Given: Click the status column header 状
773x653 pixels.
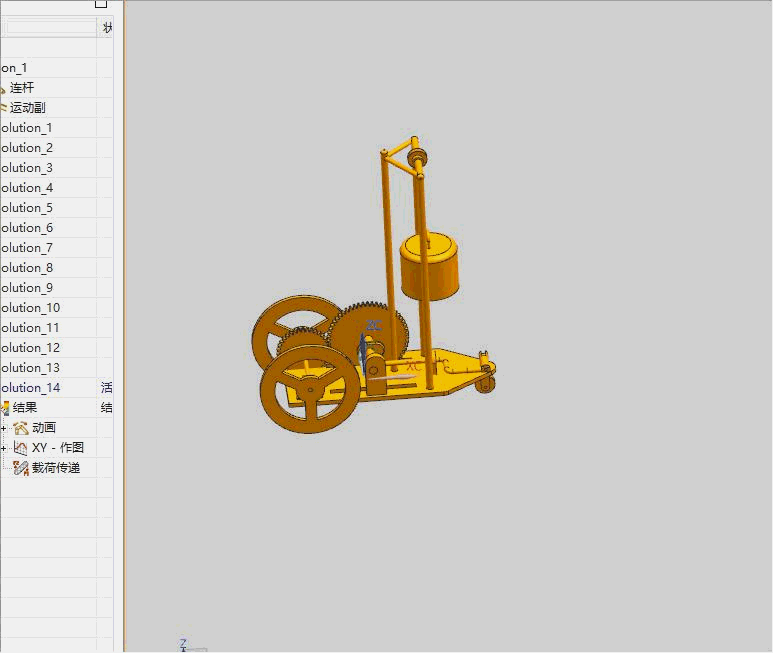Looking at the screenshot, I should point(106,28).
